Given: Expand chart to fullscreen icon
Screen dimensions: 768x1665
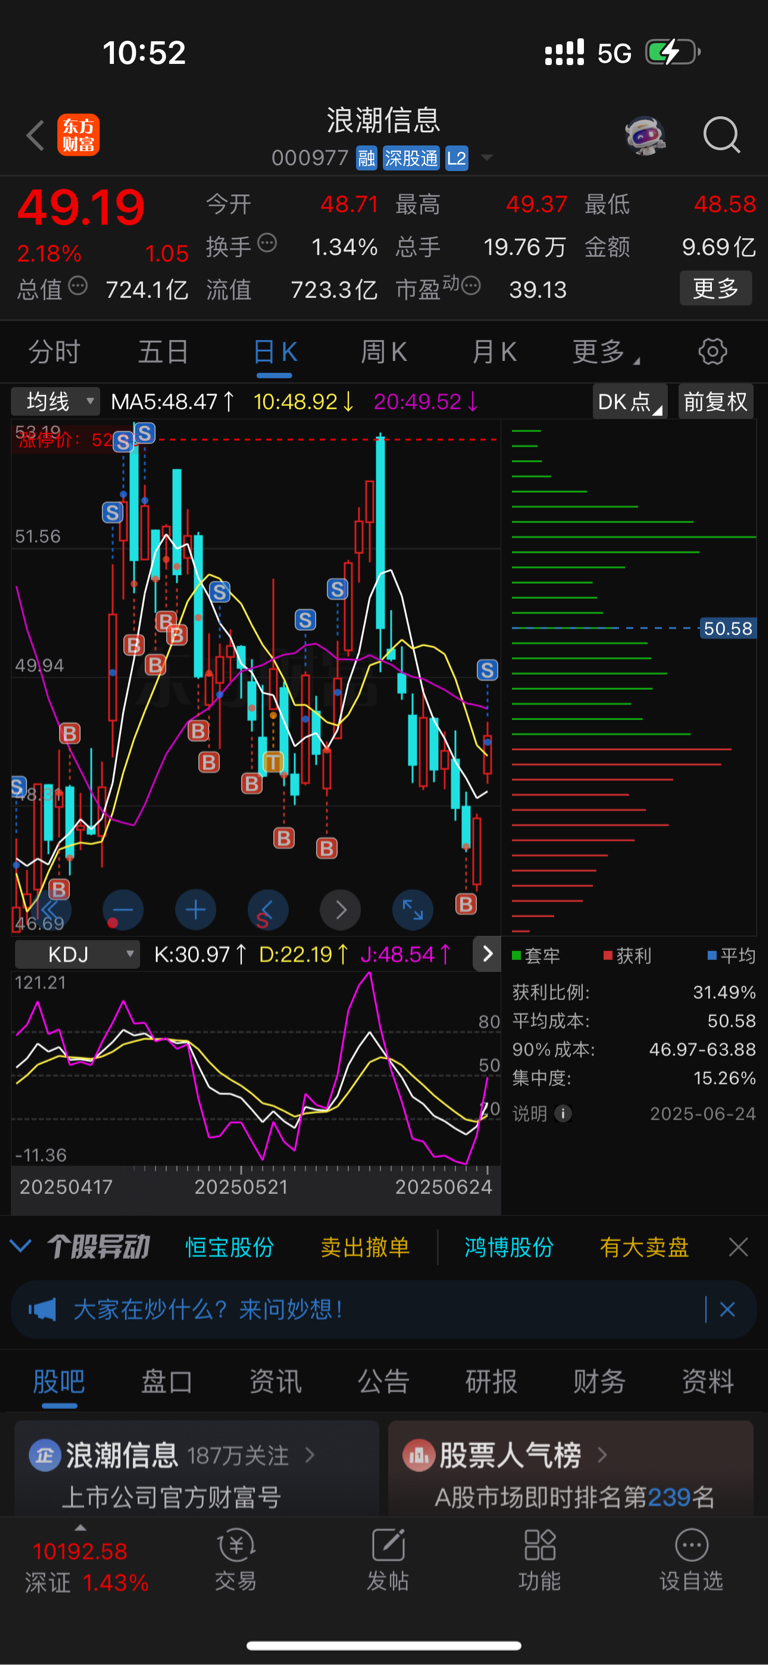Looking at the screenshot, I should pyautogui.click(x=412, y=910).
